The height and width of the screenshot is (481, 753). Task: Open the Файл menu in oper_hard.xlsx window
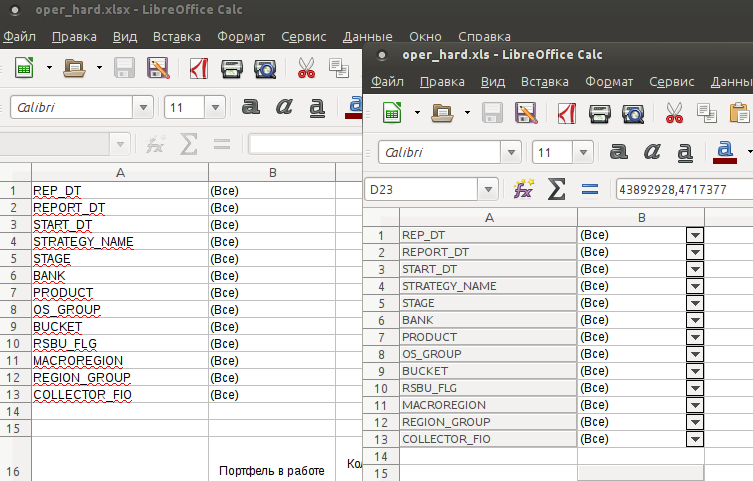(19, 37)
